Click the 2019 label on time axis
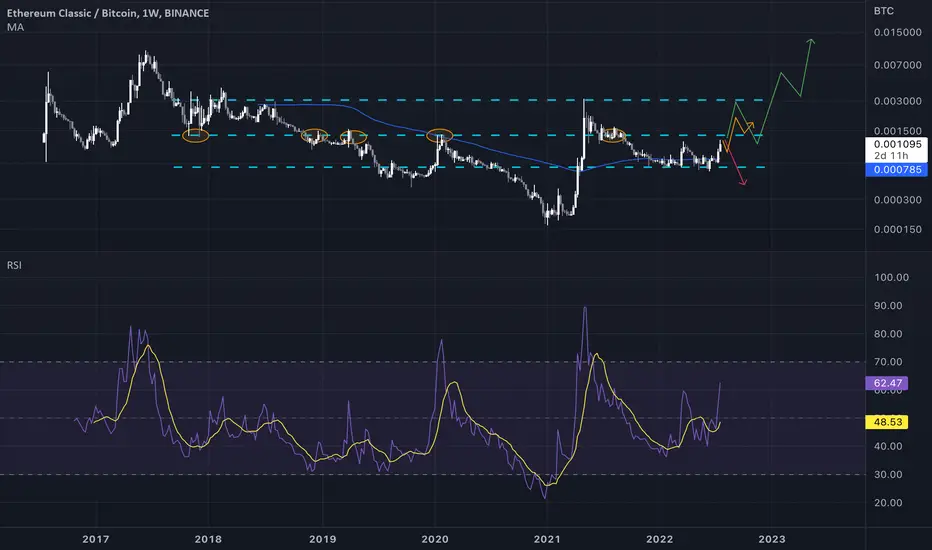 pyautogui.click(x=322, y=539)
